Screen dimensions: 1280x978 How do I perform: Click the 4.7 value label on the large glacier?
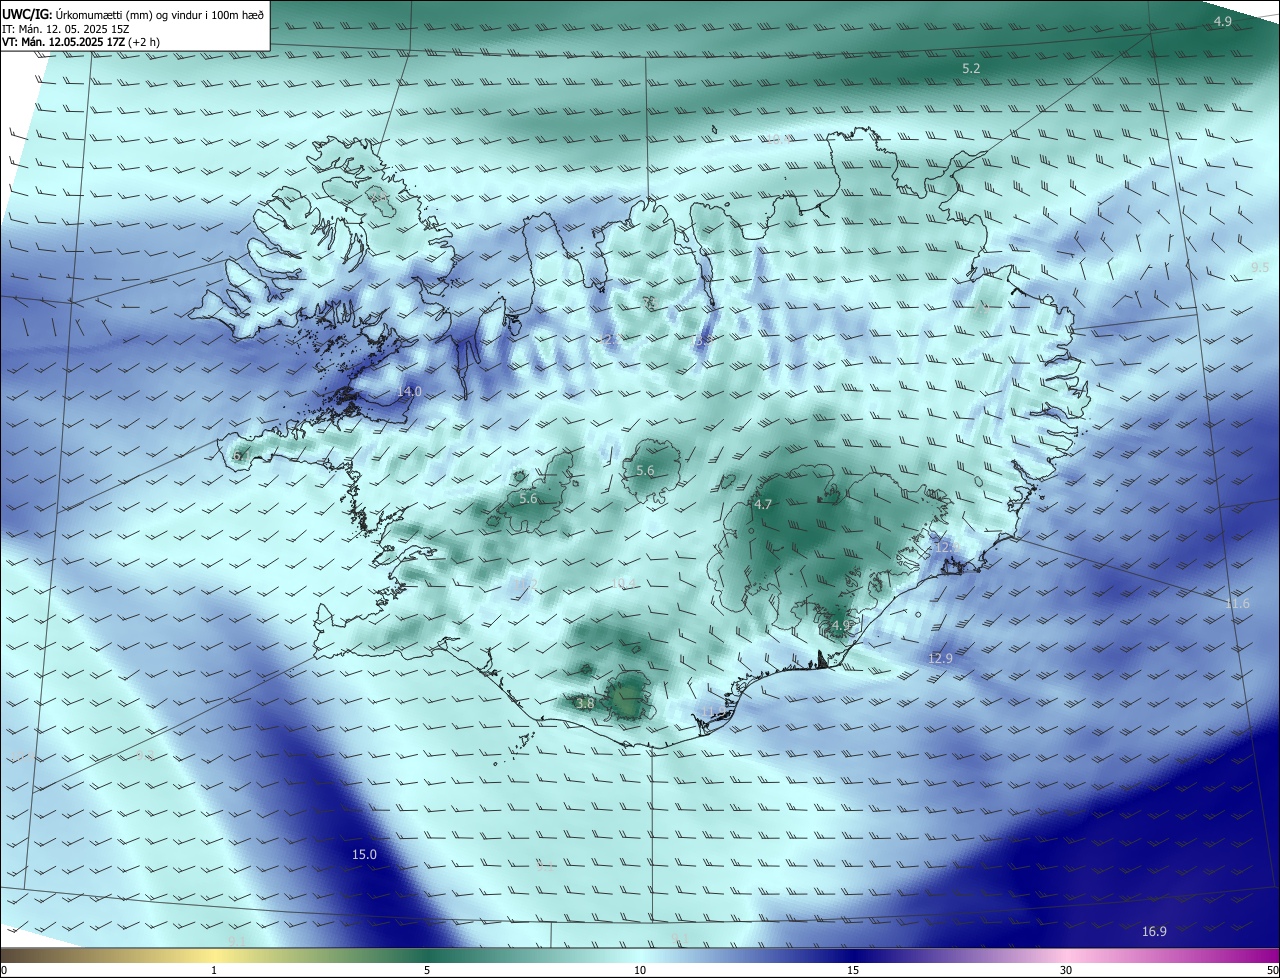point(763,505)
